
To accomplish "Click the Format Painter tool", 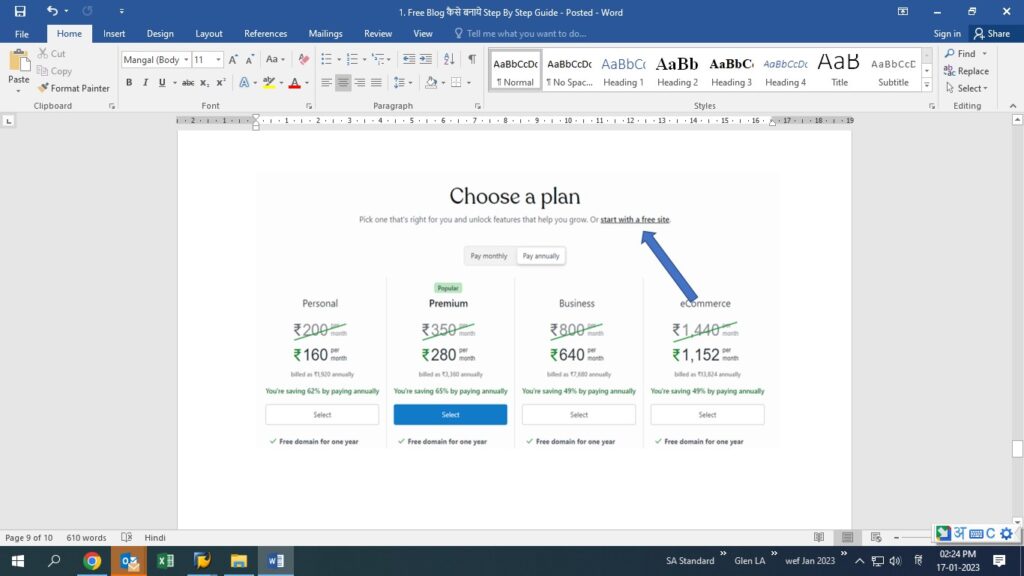I will [74, 88].
